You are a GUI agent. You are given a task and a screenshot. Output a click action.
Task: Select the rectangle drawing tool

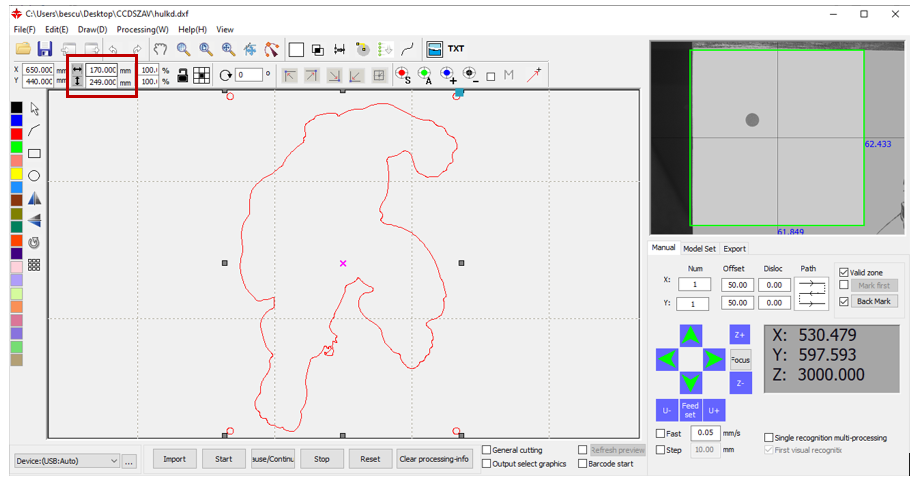[x=34, y=153]
